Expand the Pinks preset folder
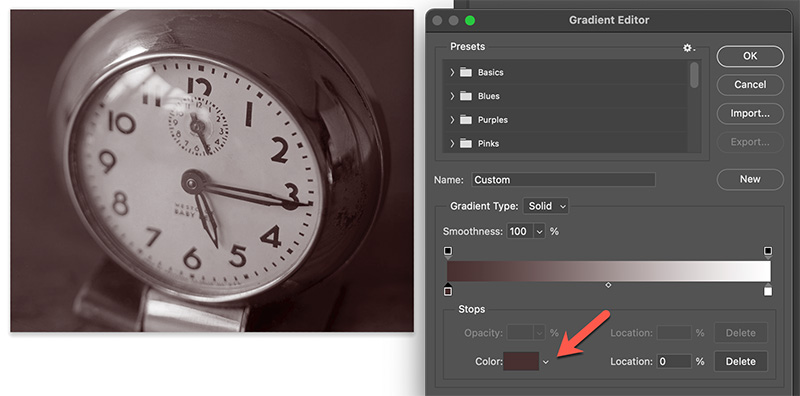This screenshot has height=396, width=800. coord(452,143)
